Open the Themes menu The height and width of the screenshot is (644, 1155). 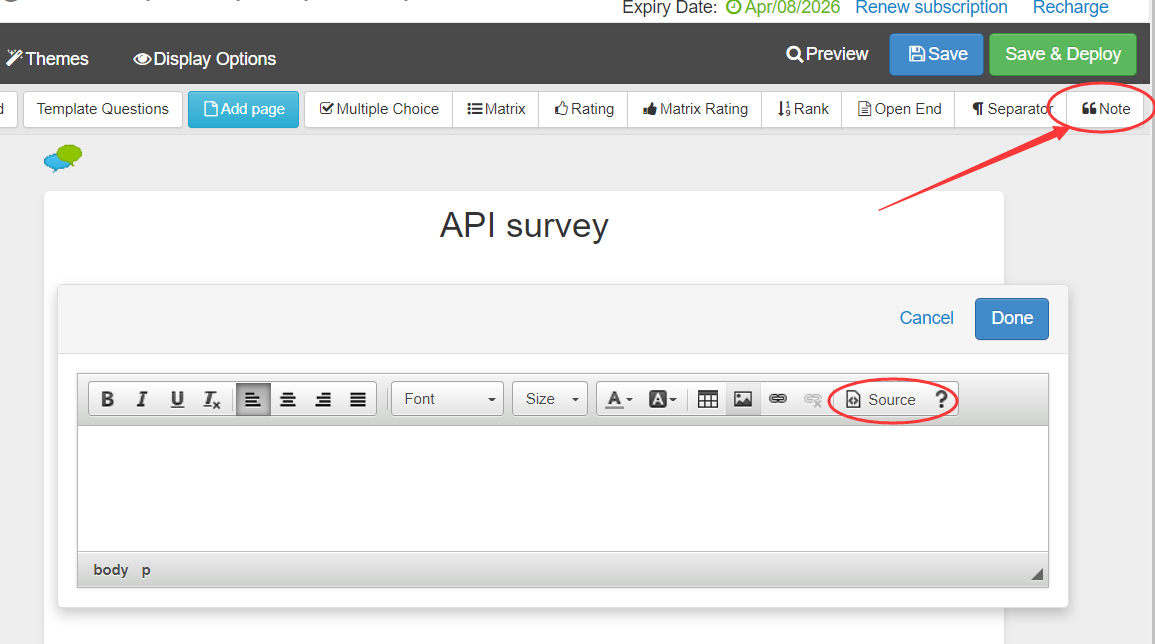pos(47,59)
